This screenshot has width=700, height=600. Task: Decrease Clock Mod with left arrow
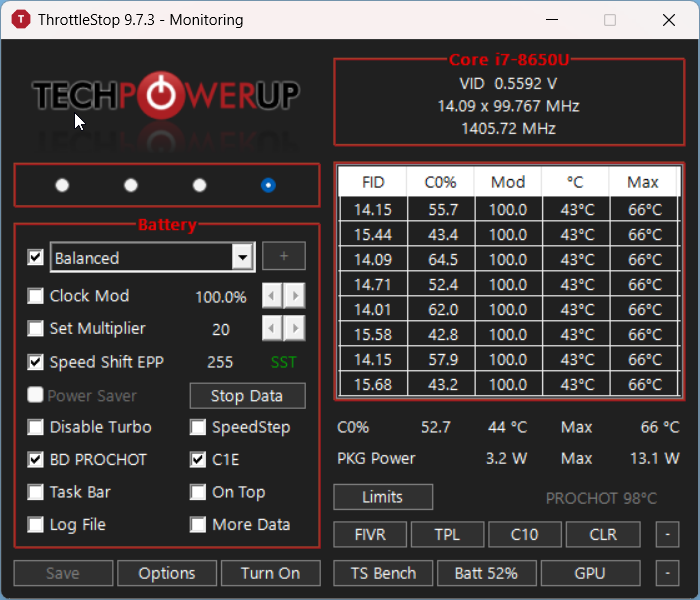coord(272,296)
